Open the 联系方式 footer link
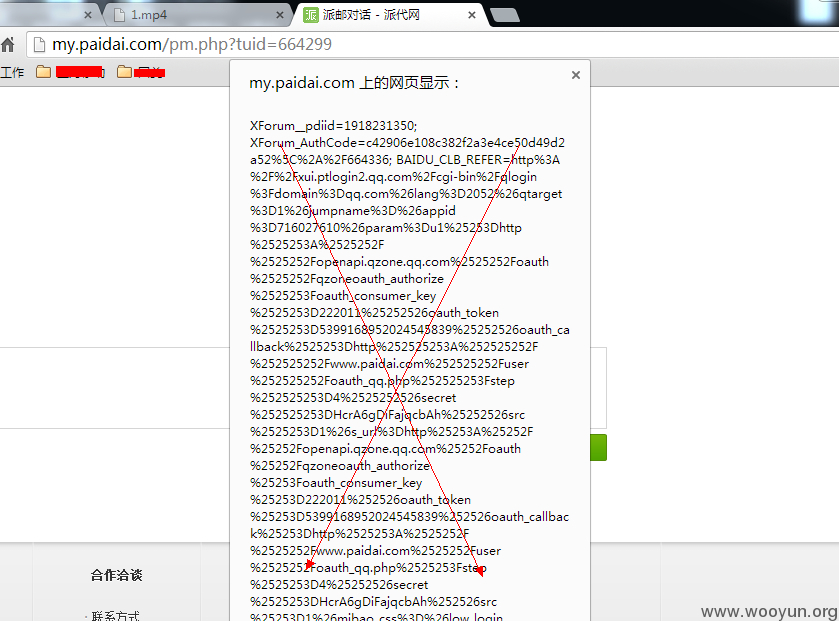The height and width of the screenshot is (621, 839). [116, 616]
